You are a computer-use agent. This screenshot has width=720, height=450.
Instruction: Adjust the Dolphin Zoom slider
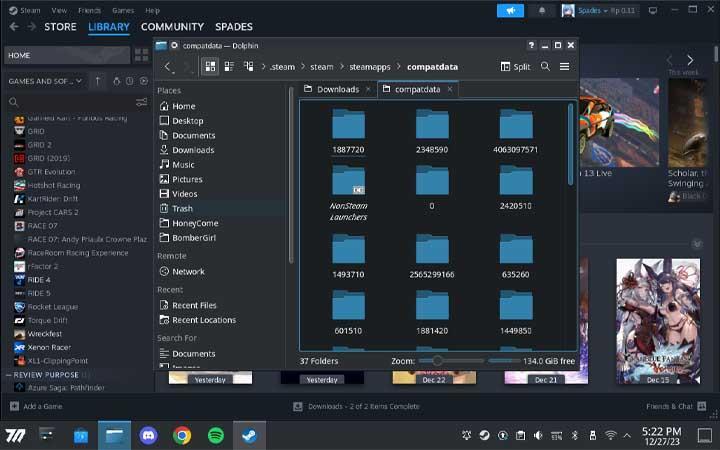pos(451,361)
